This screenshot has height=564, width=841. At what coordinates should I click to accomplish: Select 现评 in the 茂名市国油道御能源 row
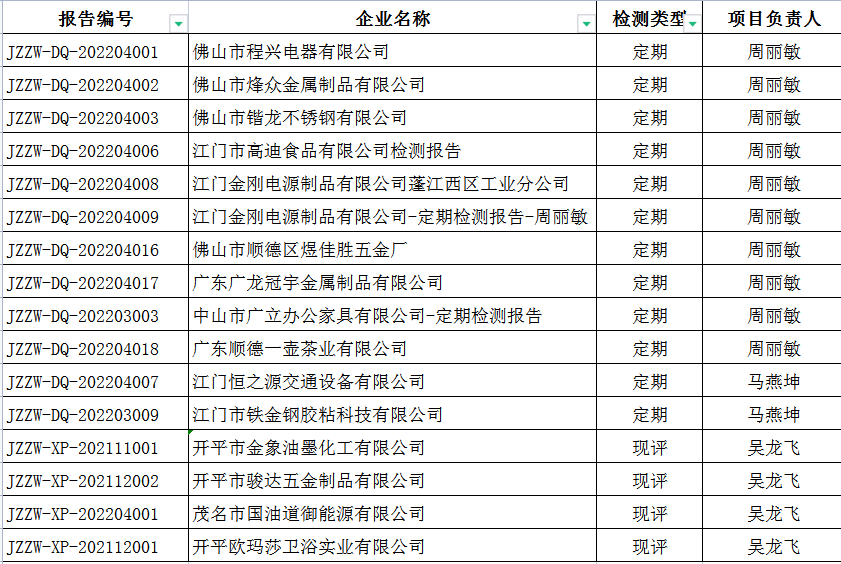[650, 514]
